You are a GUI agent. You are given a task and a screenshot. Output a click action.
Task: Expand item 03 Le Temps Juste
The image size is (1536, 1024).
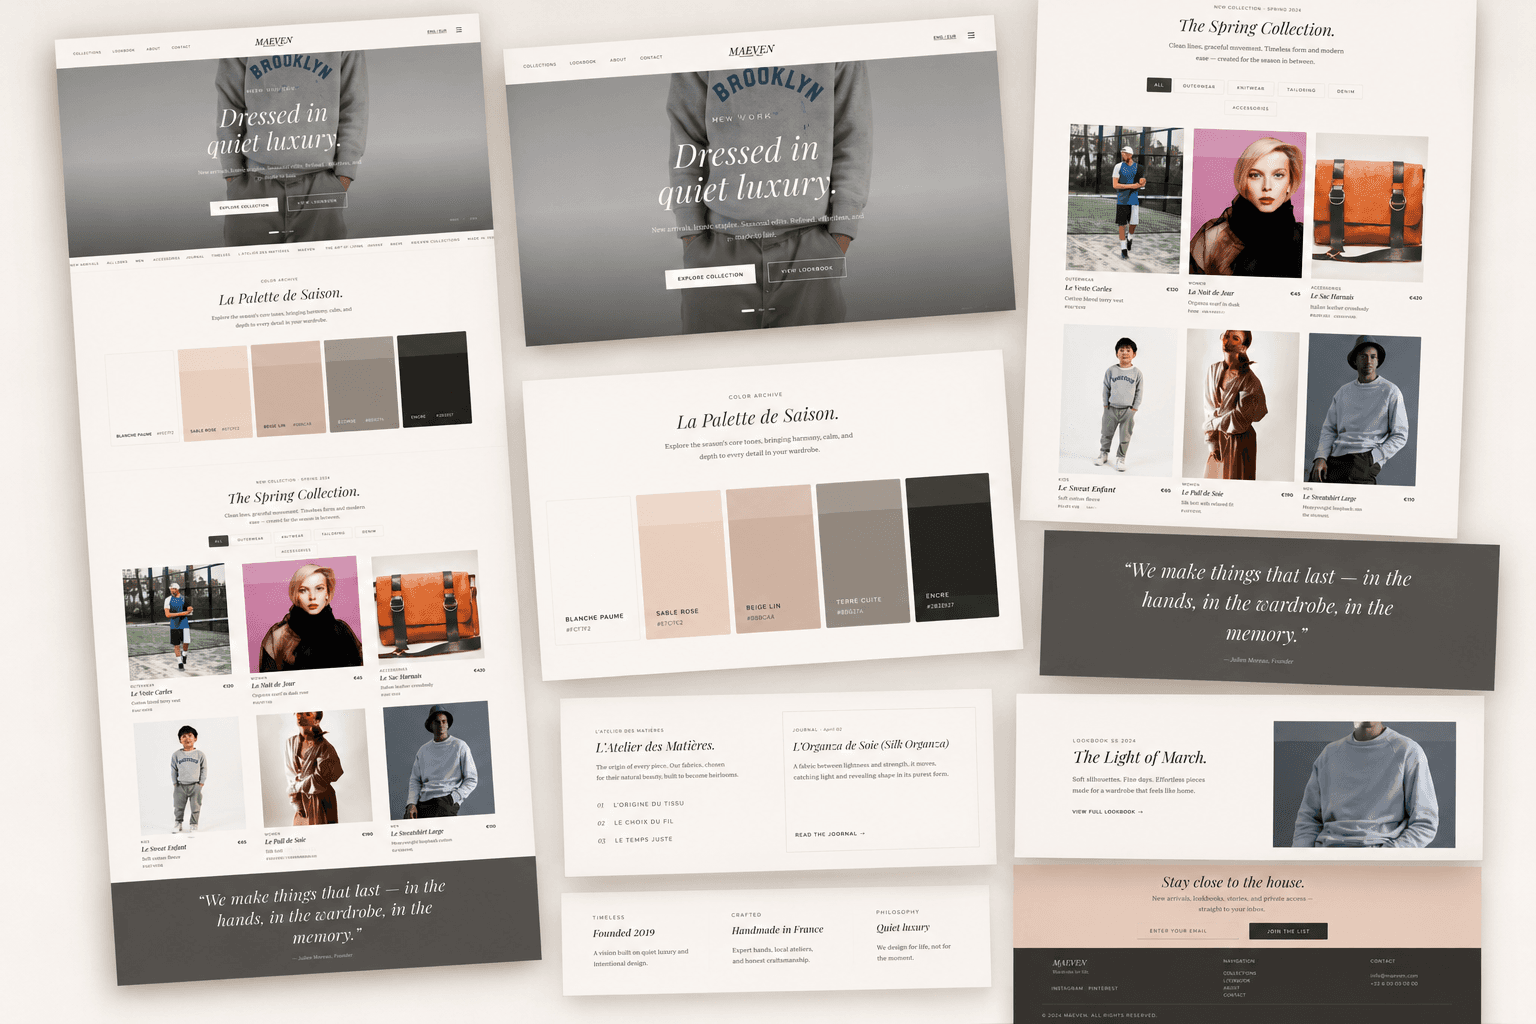[x=635, y=840]
